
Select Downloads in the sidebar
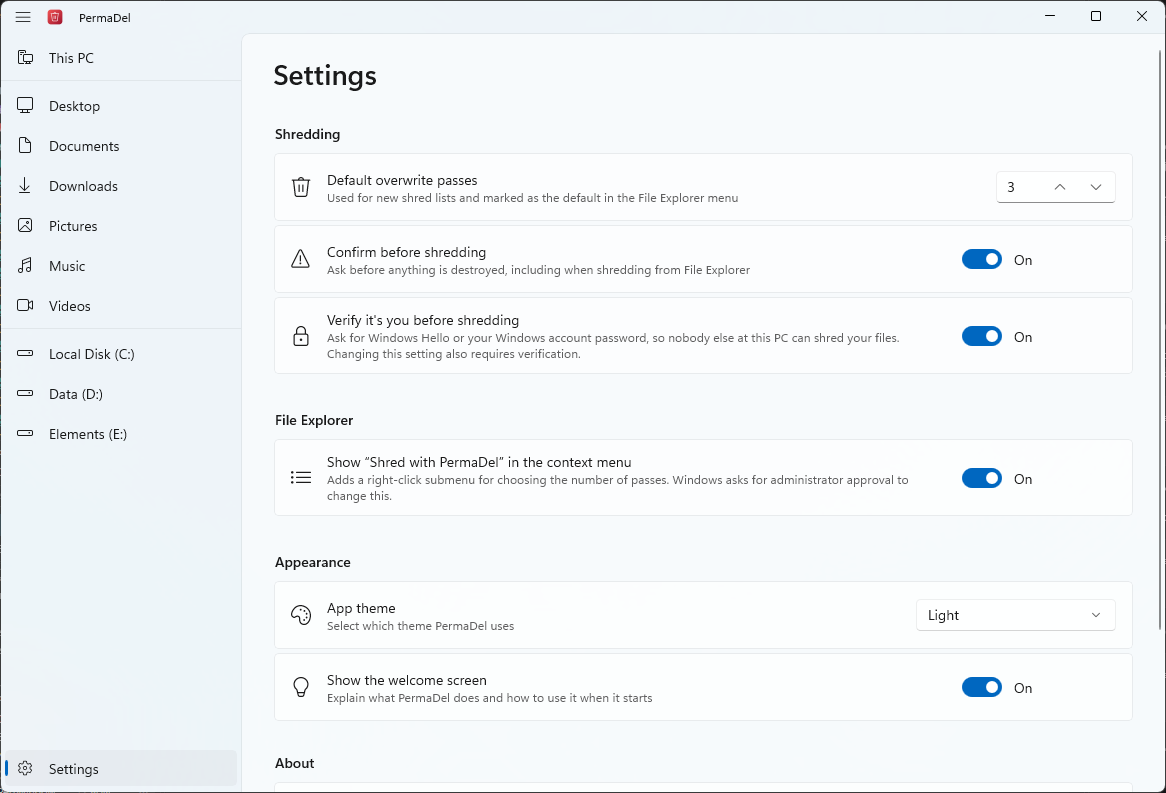(121, 186)
